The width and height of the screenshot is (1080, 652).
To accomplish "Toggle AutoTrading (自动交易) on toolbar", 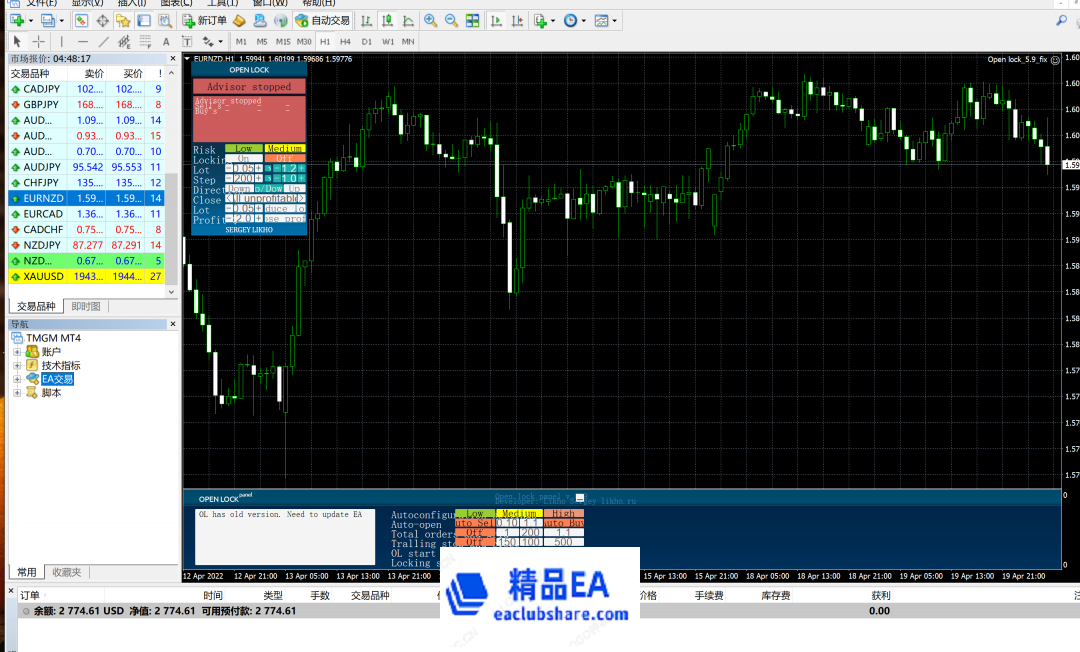I will pos(320,20).
